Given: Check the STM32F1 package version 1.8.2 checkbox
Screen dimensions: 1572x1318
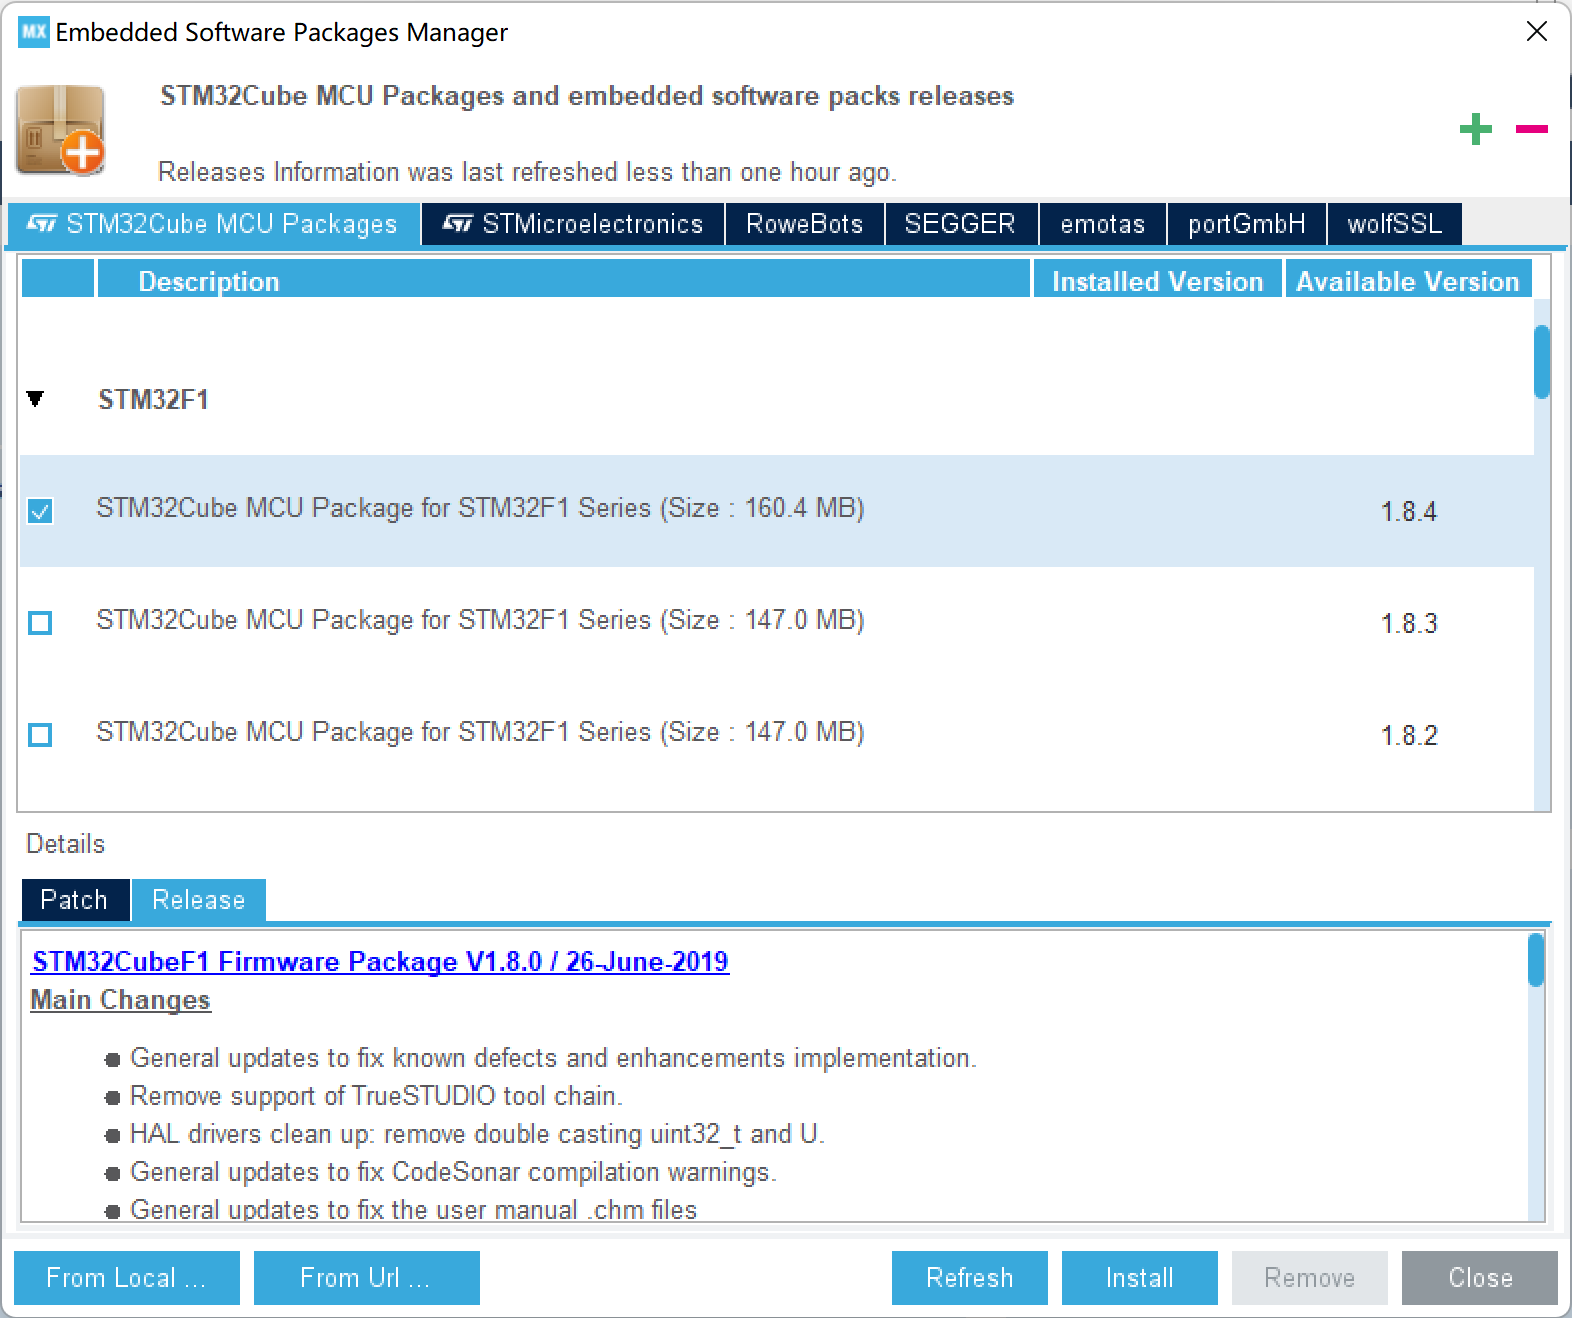Looking at the screenshot, I should (40, 735).
